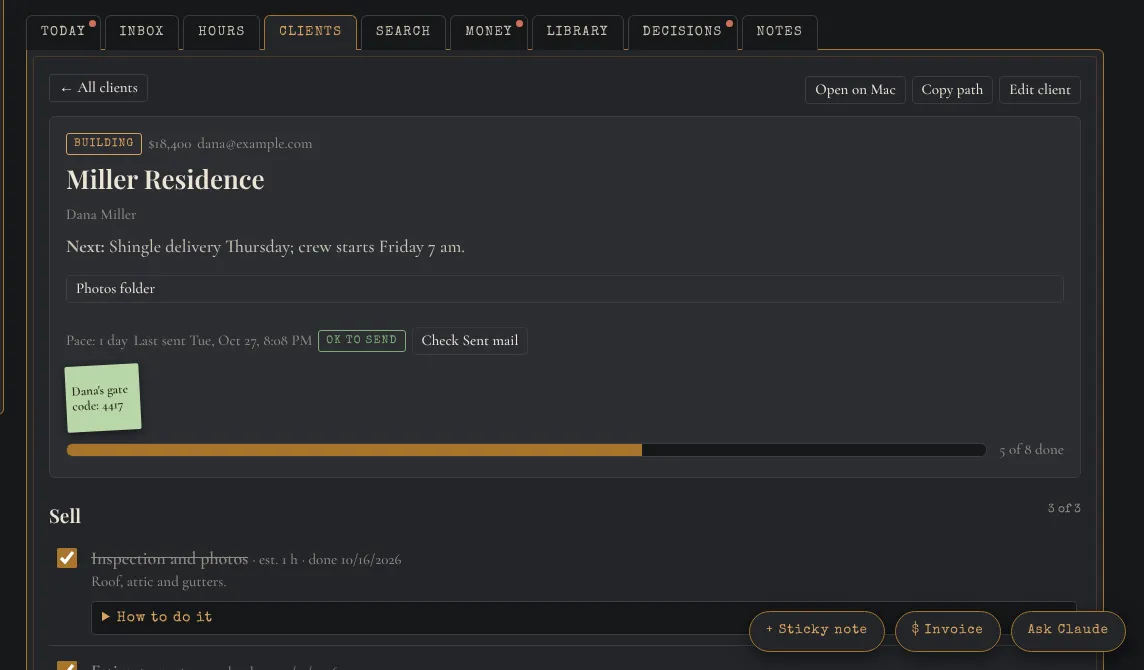The image size is (1144, 670).
Task: Click the 5 of 8 done label
Action: [1031, 450]
